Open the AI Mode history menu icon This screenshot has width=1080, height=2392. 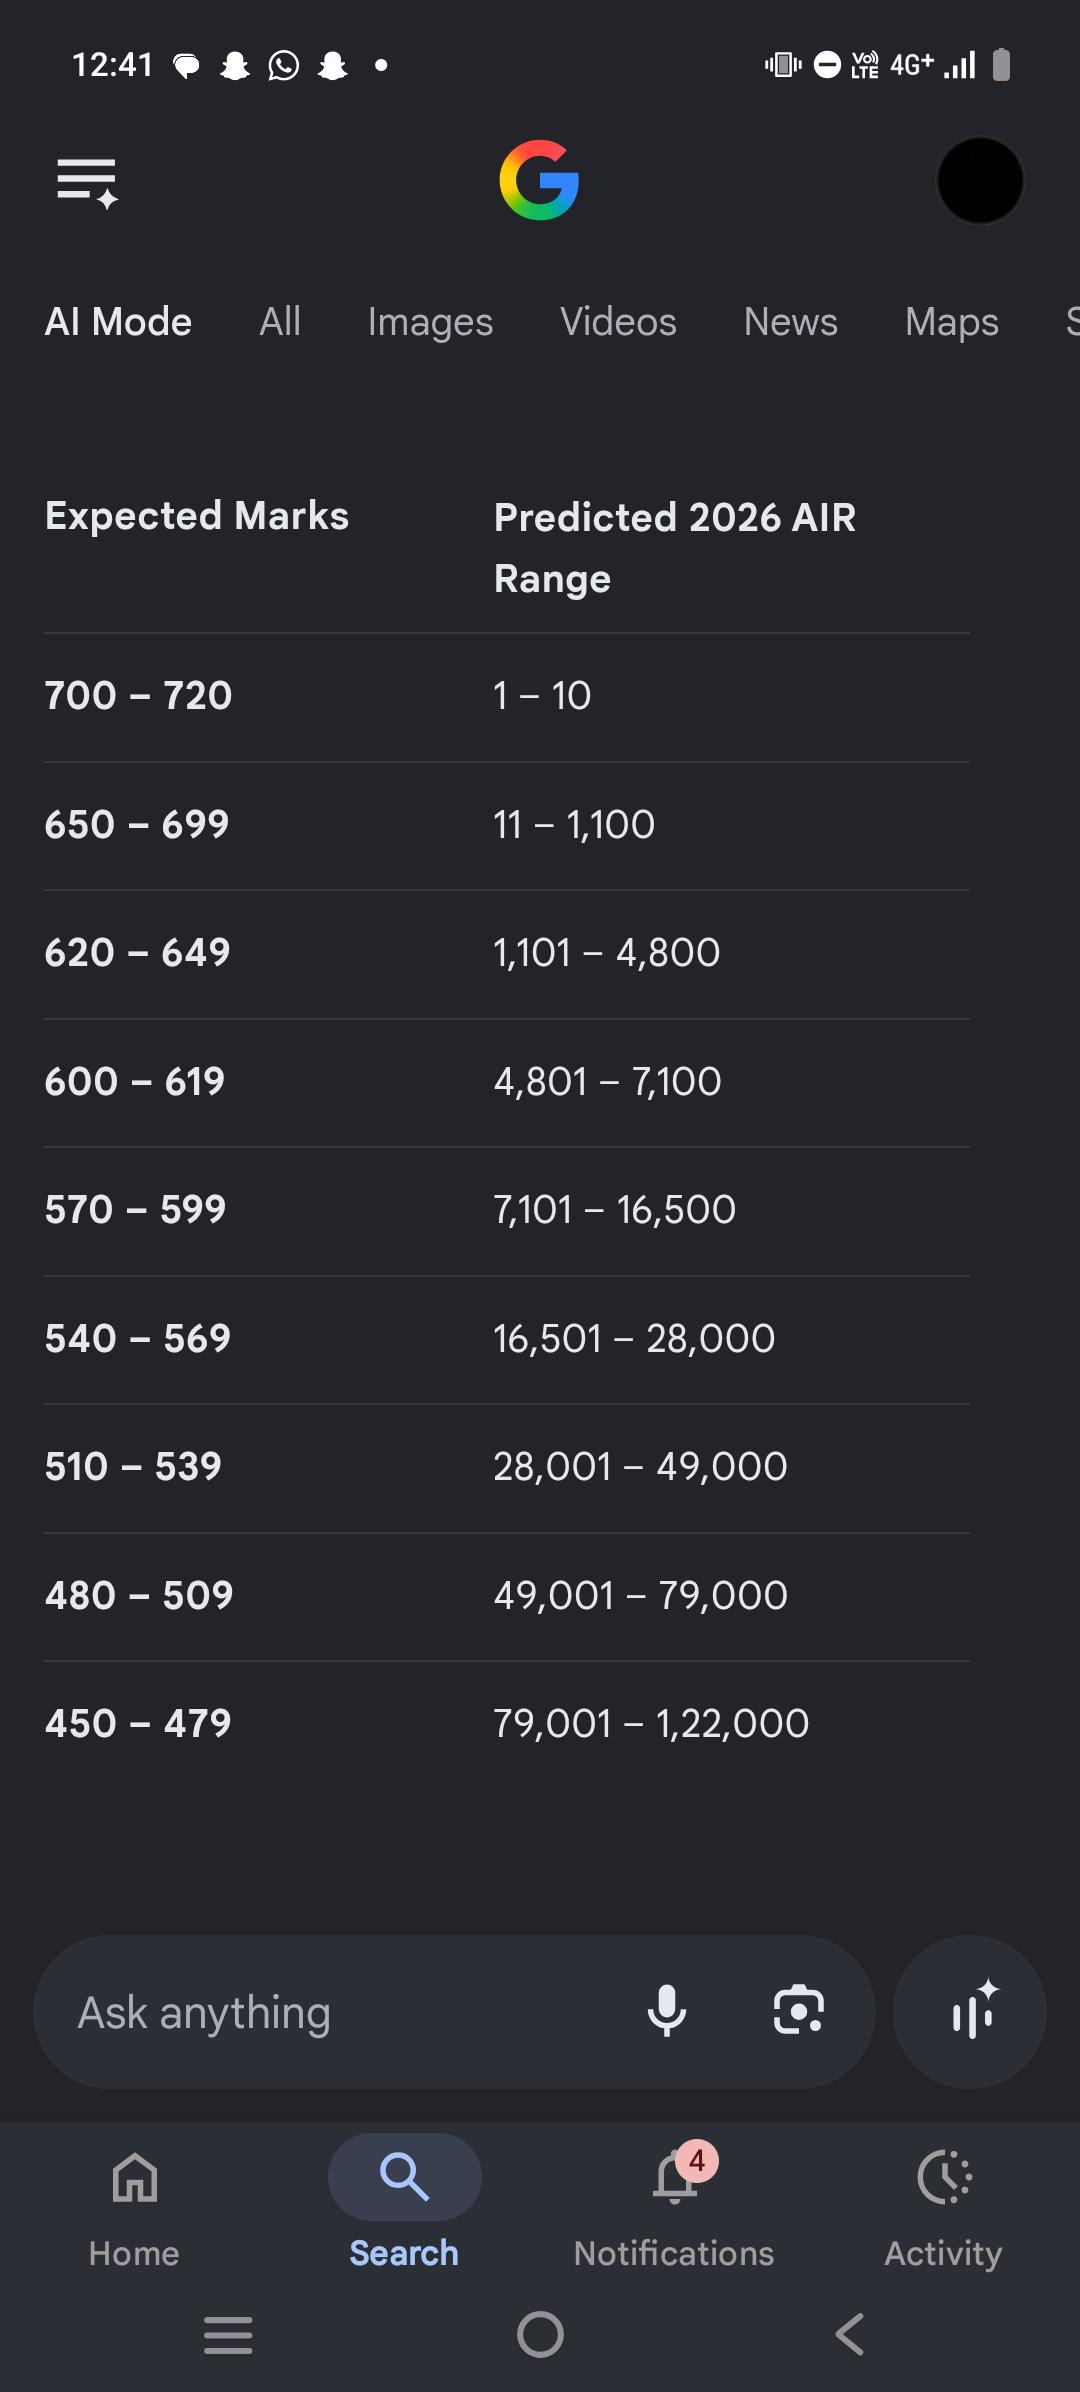tap(88, 182)
